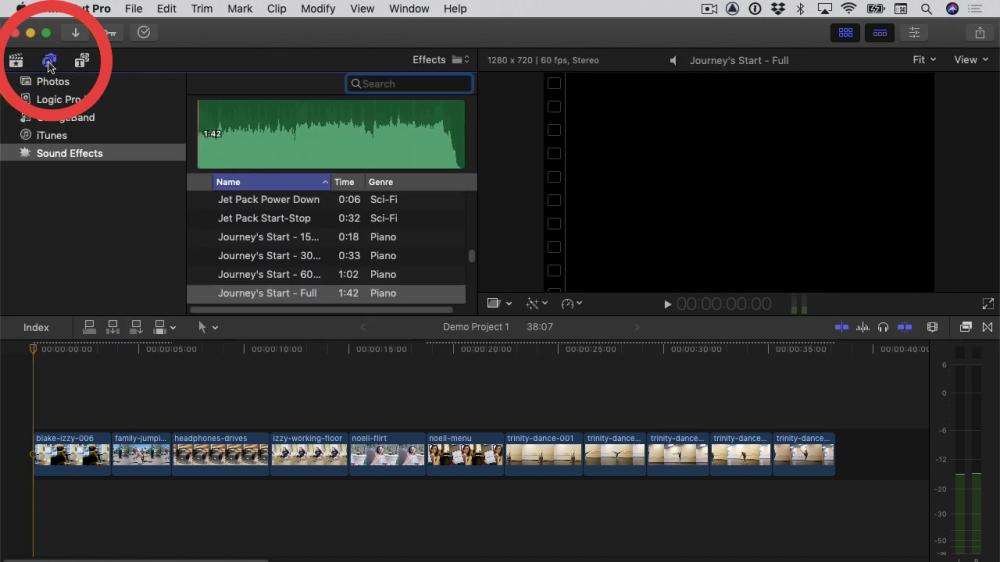Image resolution: width=1000 pixels, height=562 pixels.
Task: Toggle snapping in timeline
Action: point(904,327)
